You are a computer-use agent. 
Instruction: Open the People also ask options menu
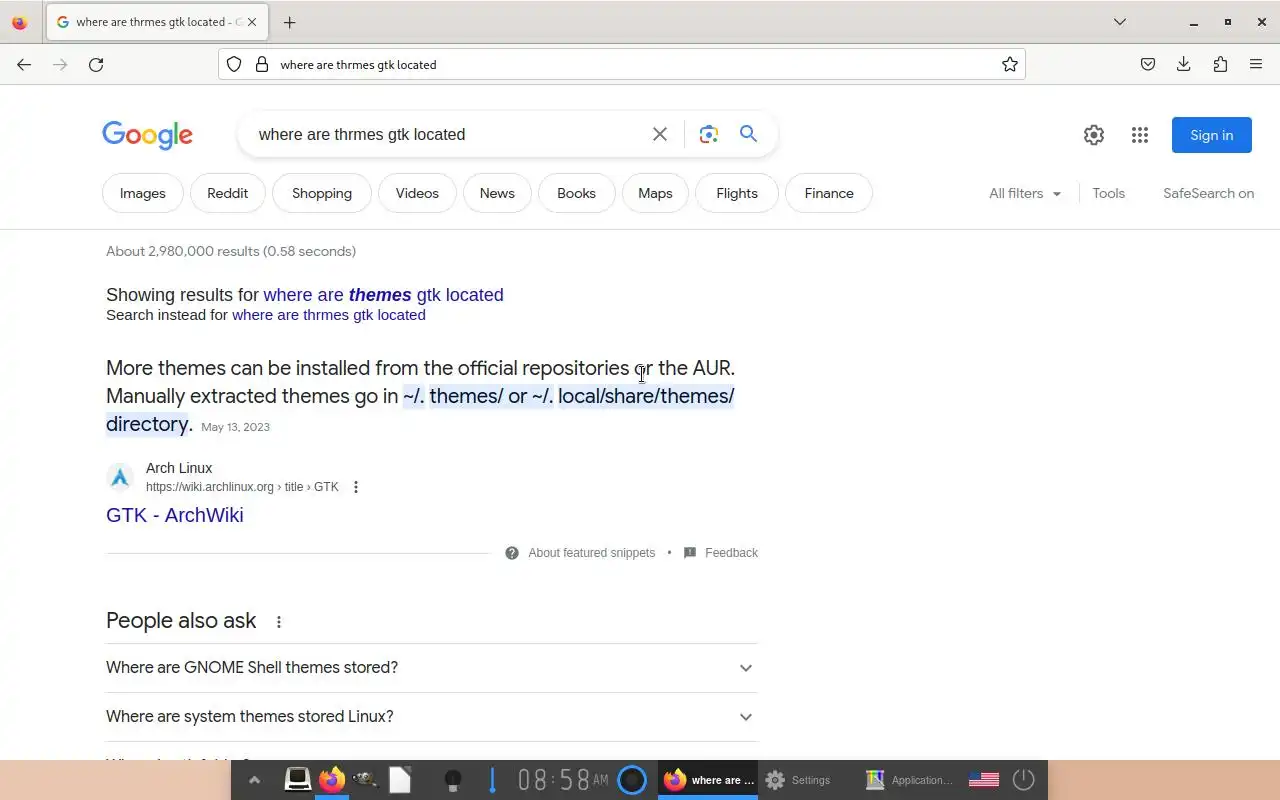coord(279,622)
